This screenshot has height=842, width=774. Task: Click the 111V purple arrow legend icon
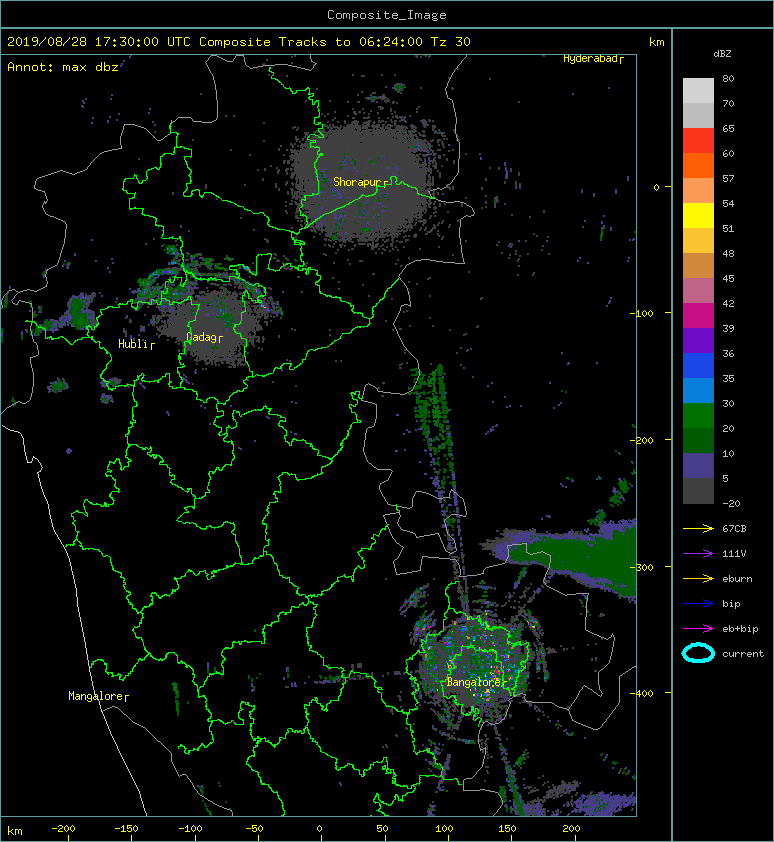point(698,554)
